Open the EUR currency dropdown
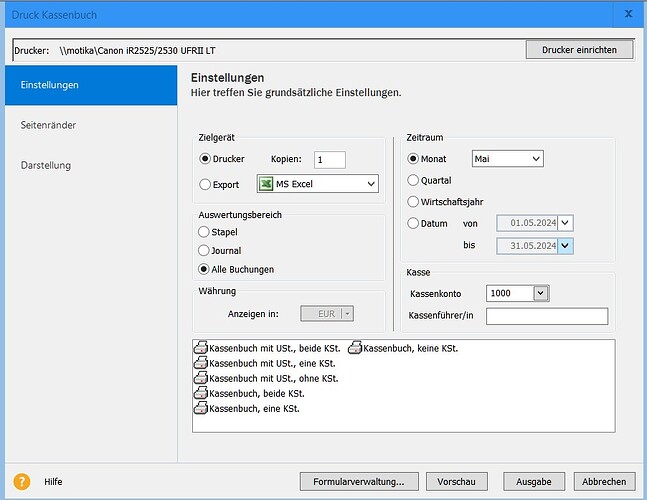Viewport: 647px width, 500px height. 347,314
